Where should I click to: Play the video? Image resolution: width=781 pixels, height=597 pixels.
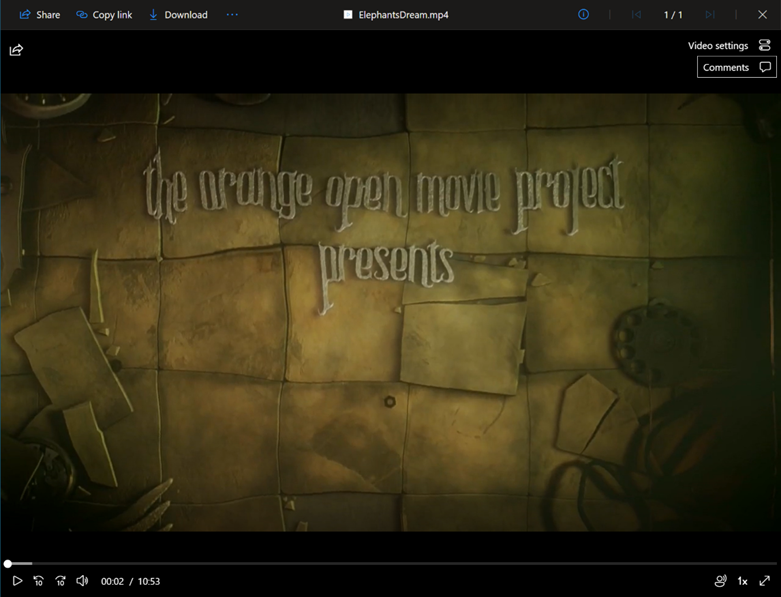point(17,581)
